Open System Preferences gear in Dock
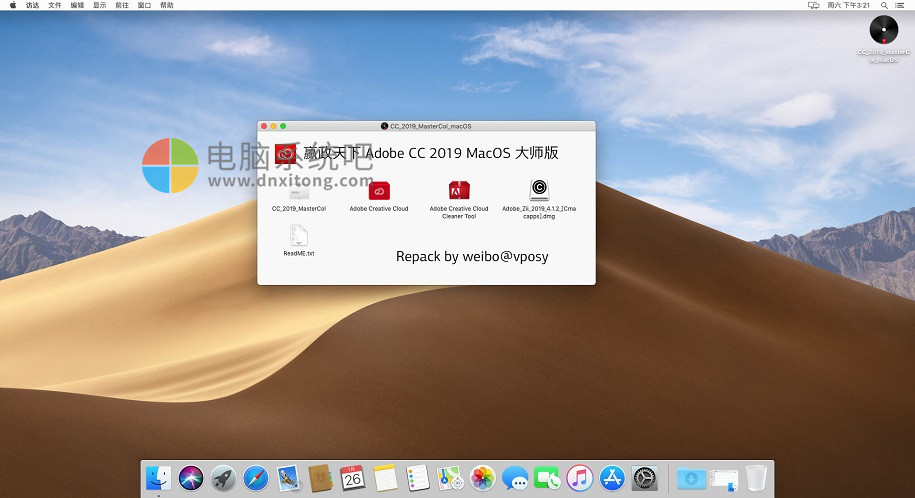The width and height of the screenshot is (915, 498). point(644,478)
